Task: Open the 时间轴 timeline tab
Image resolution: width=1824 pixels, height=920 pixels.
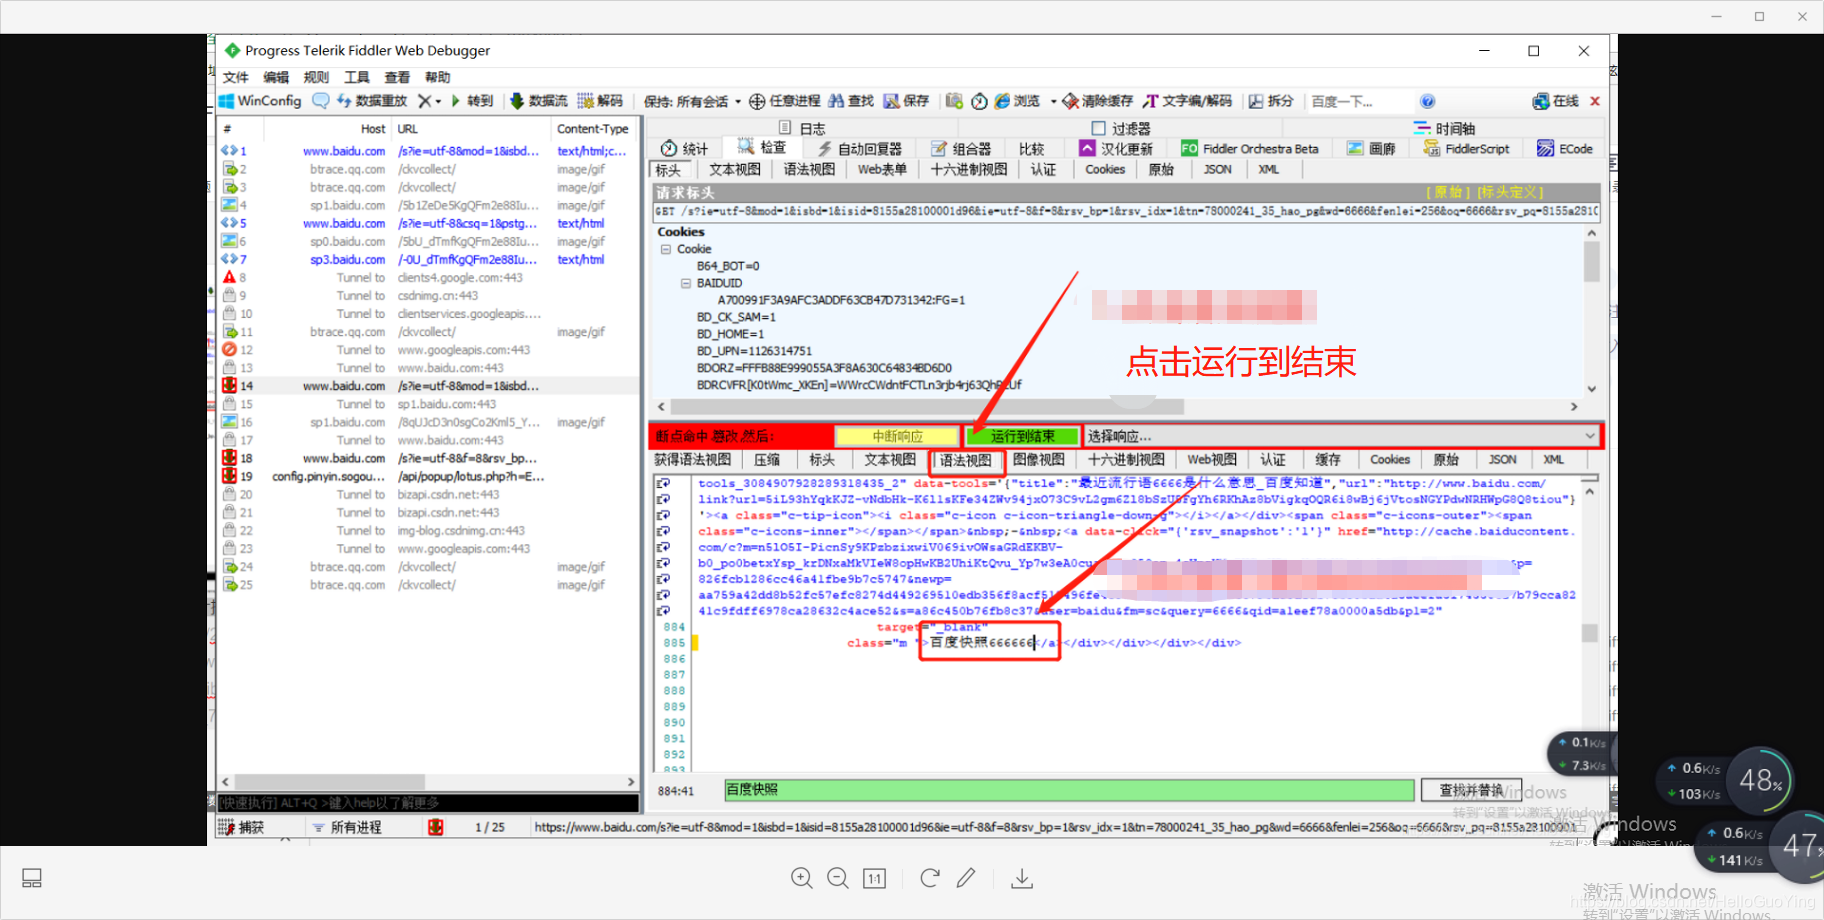Action: (x=1444, y=128)
